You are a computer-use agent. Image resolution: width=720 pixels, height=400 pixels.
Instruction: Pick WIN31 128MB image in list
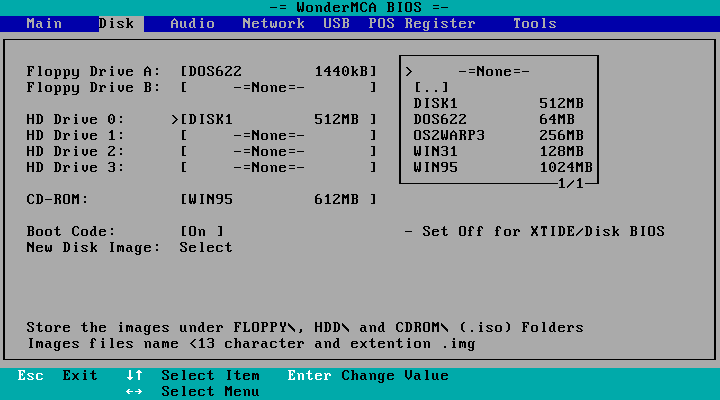(x=498, y=152)
